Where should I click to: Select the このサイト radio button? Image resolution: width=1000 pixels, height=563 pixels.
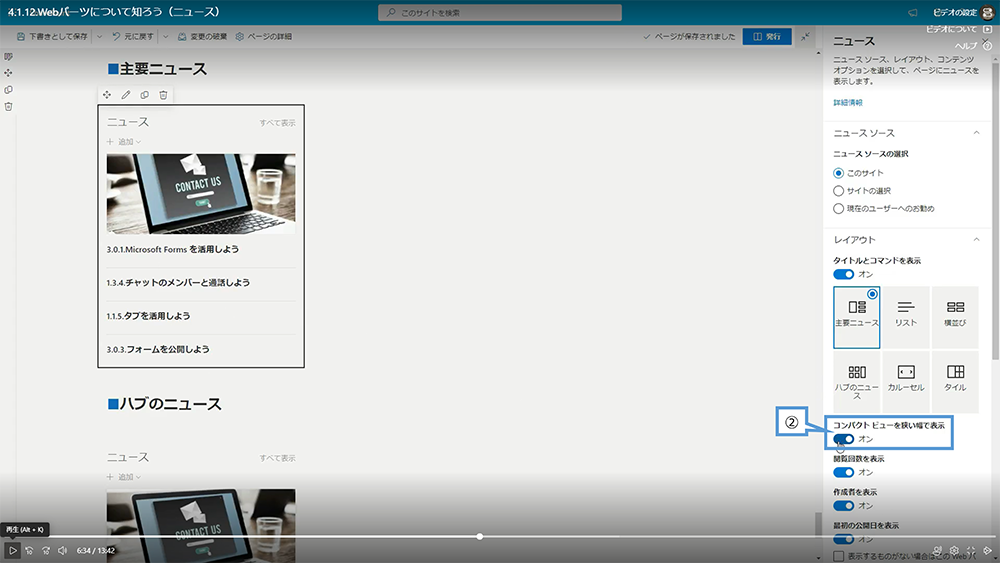pyautogui.click(x=839, y=173)
